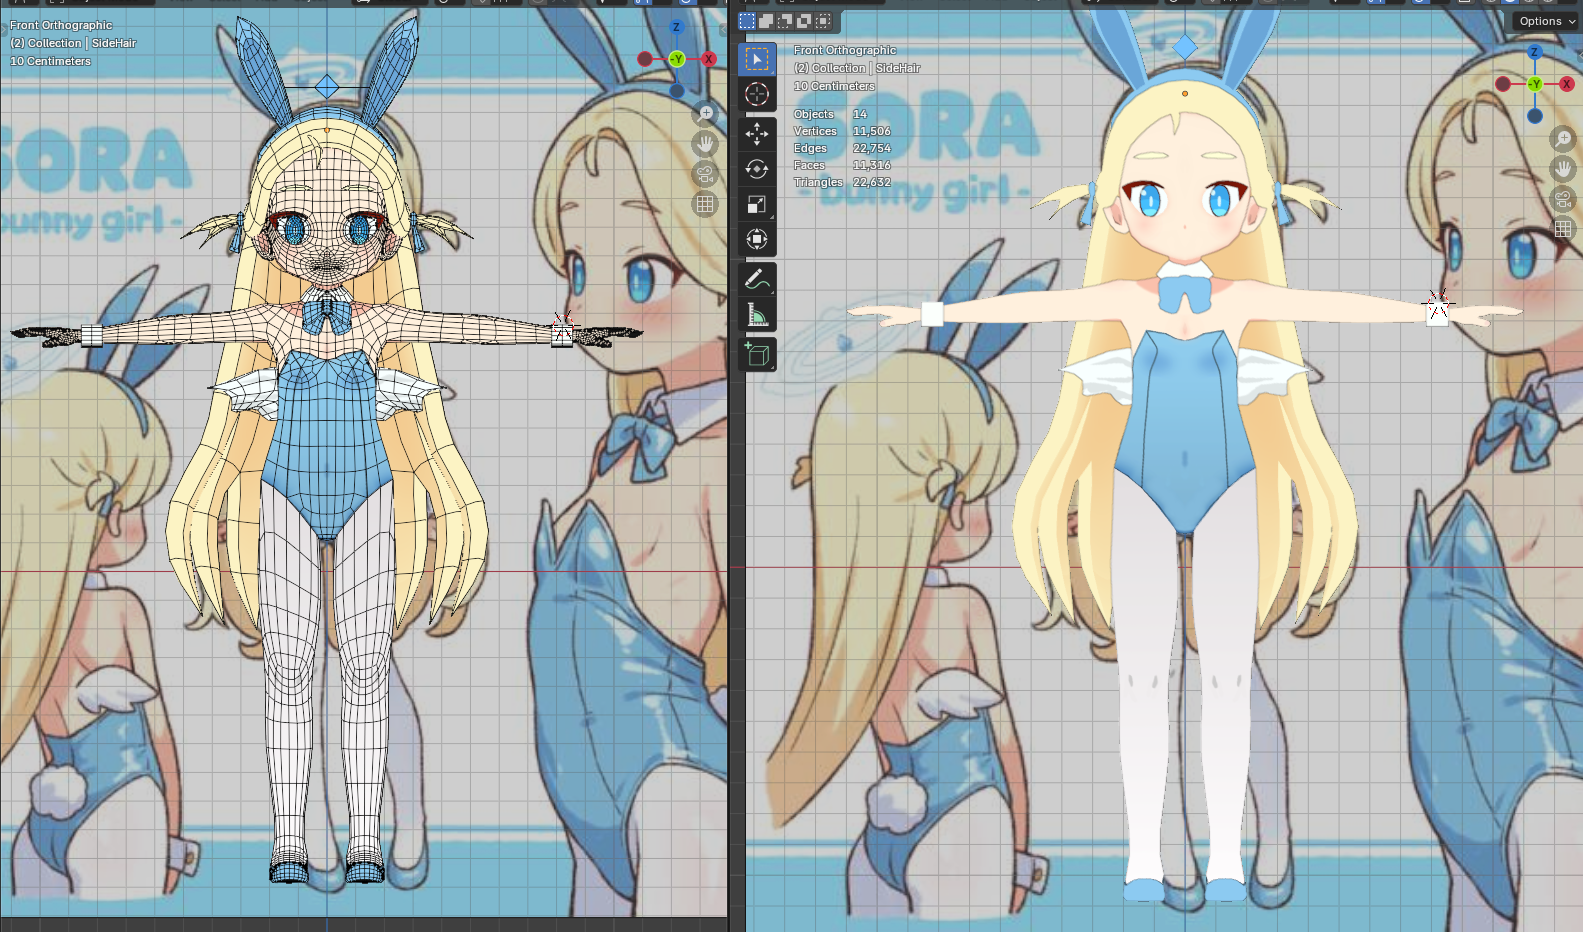Click the Faces 11,316 statistic
The width and height of the screenshot is (1583, 932).
(842, 165)
